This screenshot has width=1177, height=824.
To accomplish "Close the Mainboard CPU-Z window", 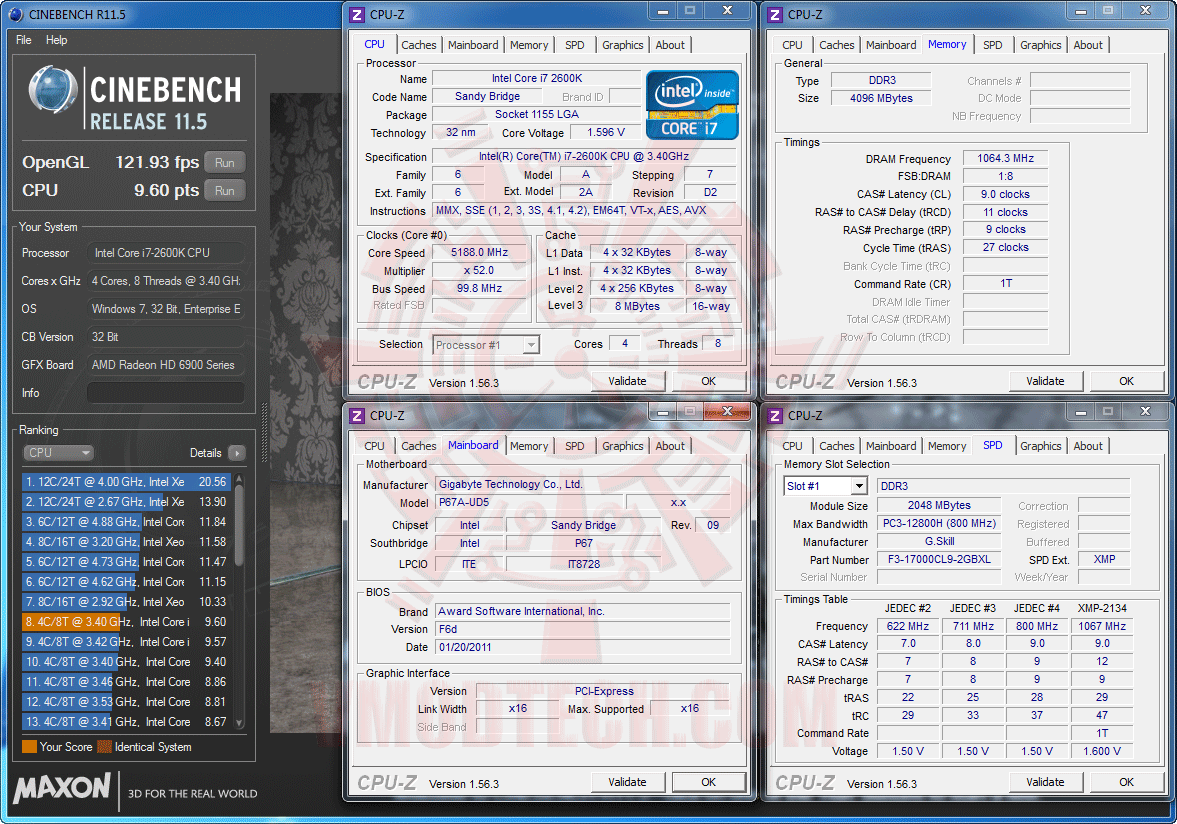I will click(x=727, y=411).
